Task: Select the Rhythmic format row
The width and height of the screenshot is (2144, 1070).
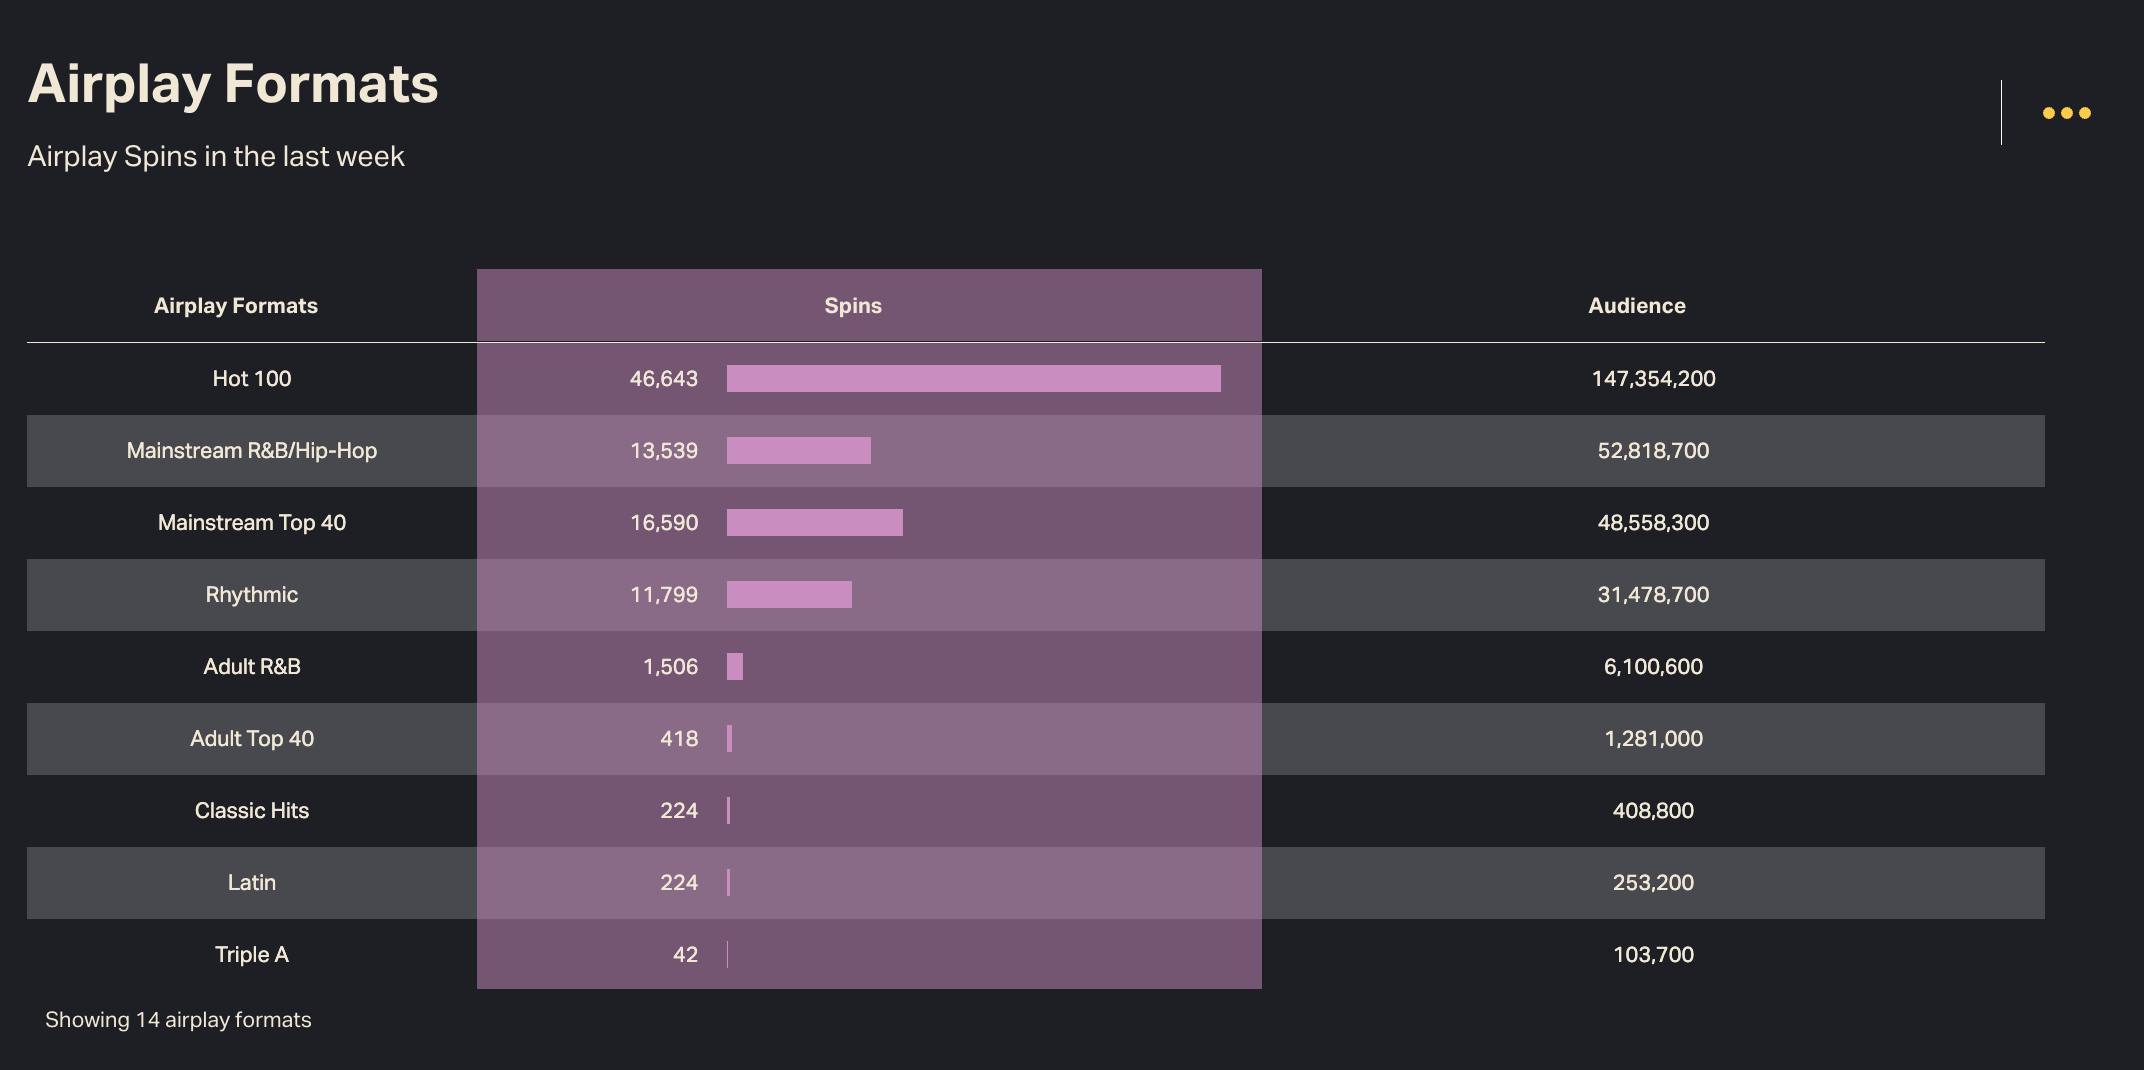Action: pyautogui.click(x=252, y=595)
